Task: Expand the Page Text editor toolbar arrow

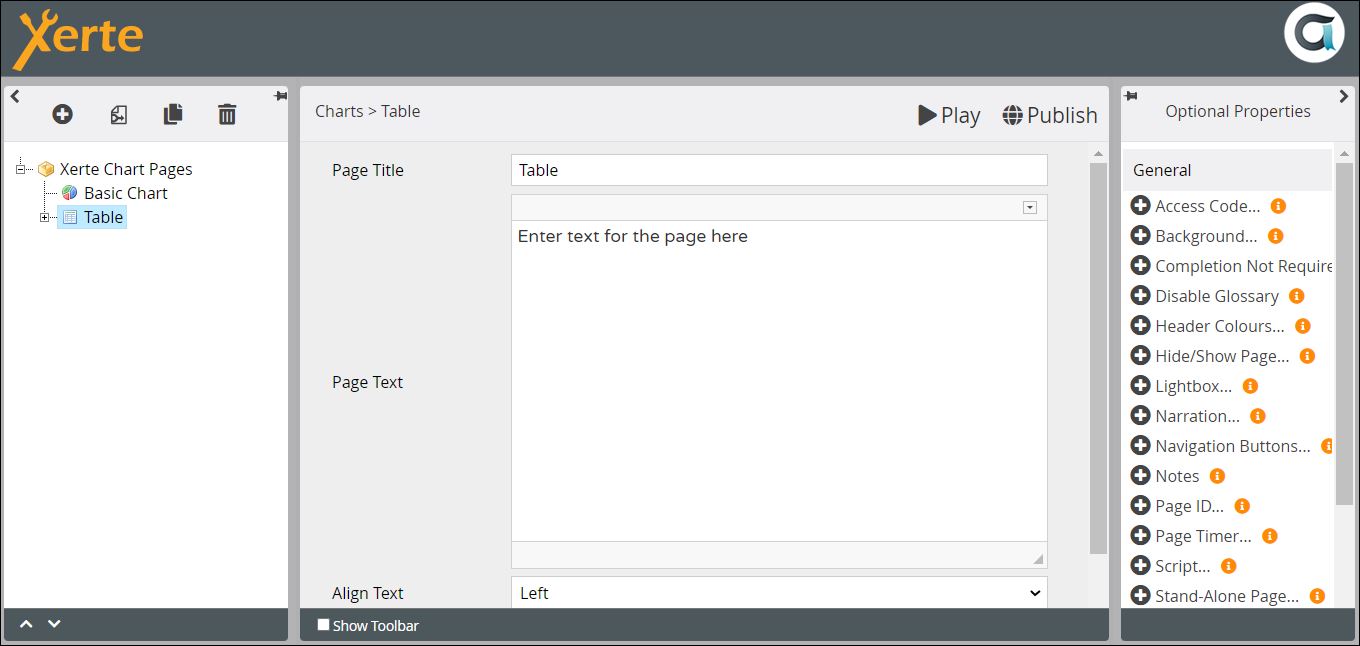Action: [x=1030, y=207]
